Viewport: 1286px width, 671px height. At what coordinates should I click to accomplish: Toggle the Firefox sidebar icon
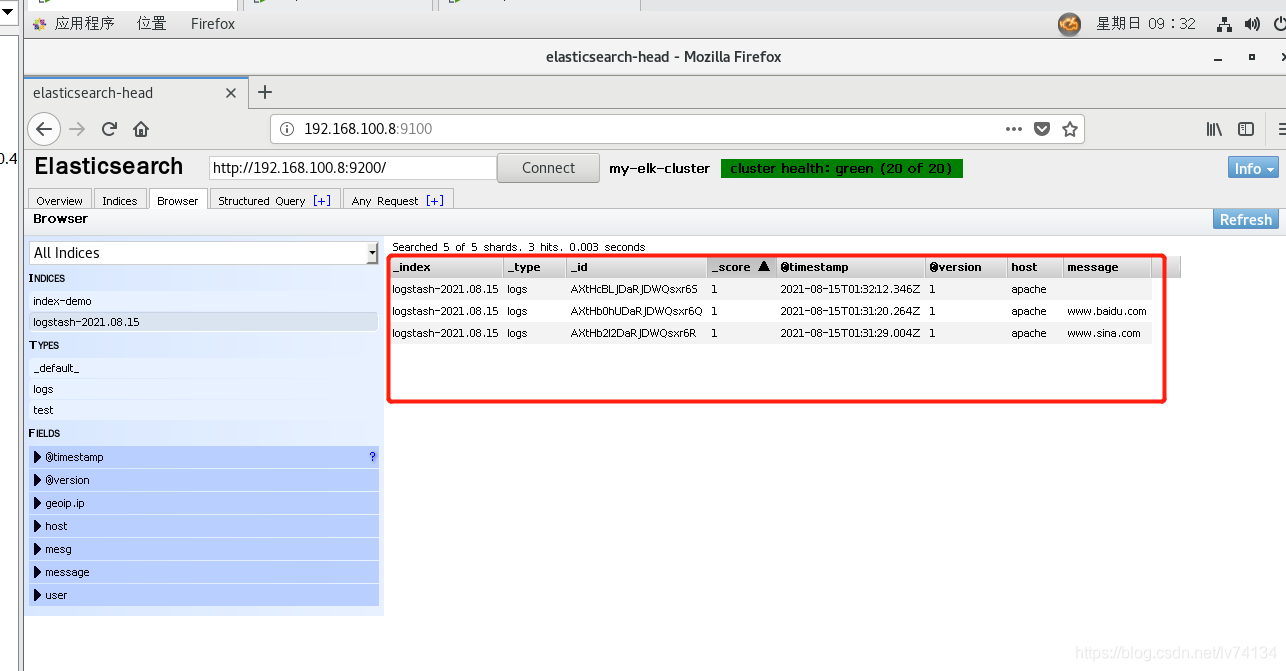[1246, 129]
